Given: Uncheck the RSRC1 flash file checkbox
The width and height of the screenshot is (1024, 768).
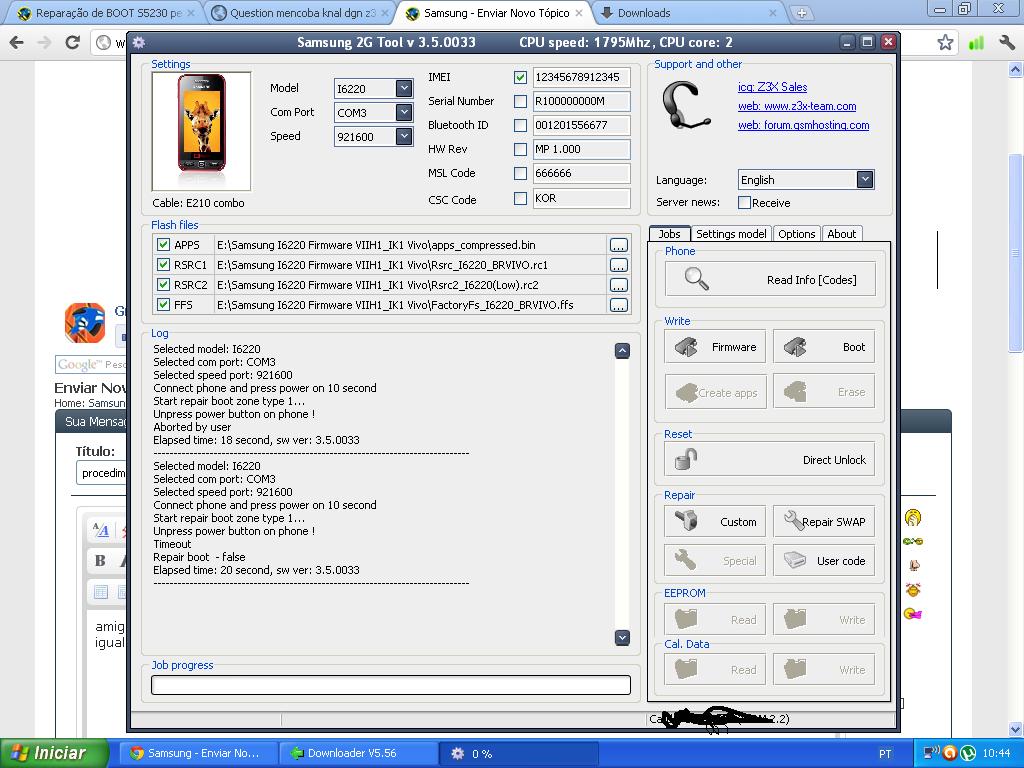Looking at the screenshot, I should tap(163, 264).
